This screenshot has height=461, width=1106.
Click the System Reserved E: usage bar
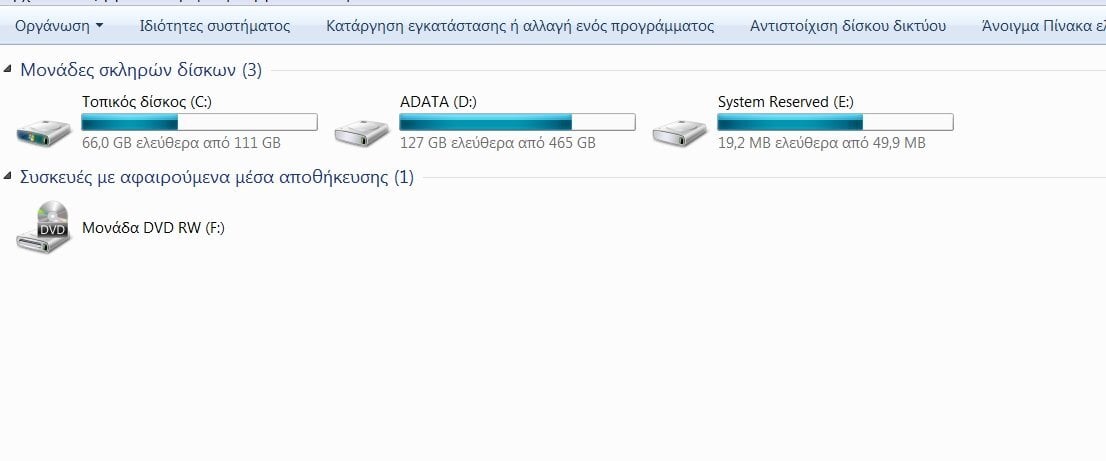835,122
